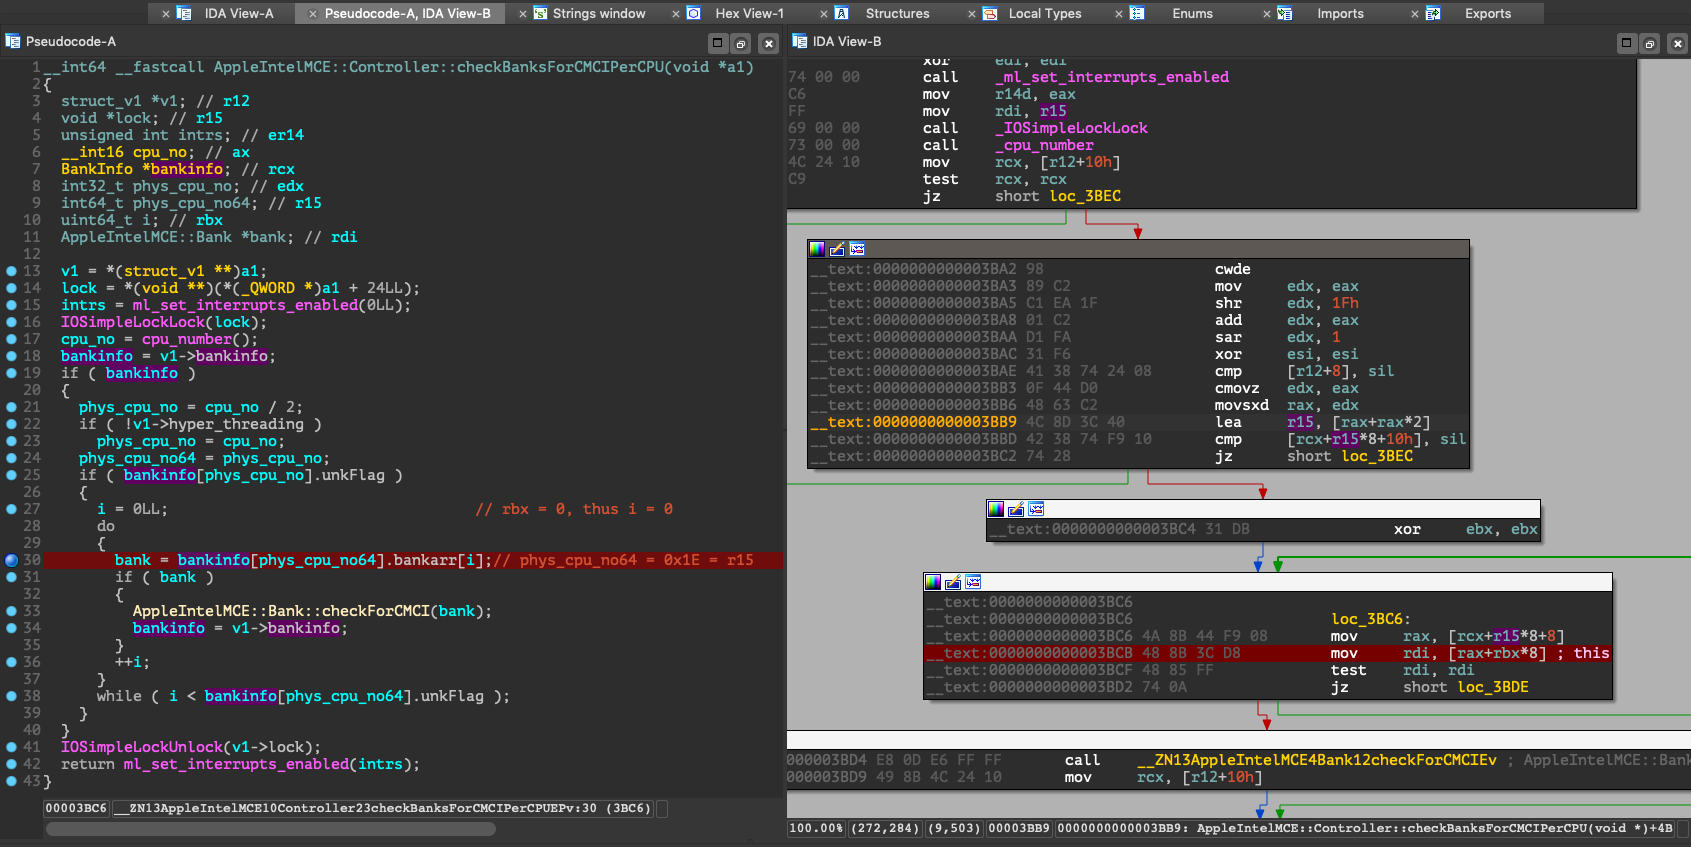The width and height of the screenshot is (1691, 847).
Task: Click the Pseudocode-A panel title icon
Action: (x=13, y=41)
